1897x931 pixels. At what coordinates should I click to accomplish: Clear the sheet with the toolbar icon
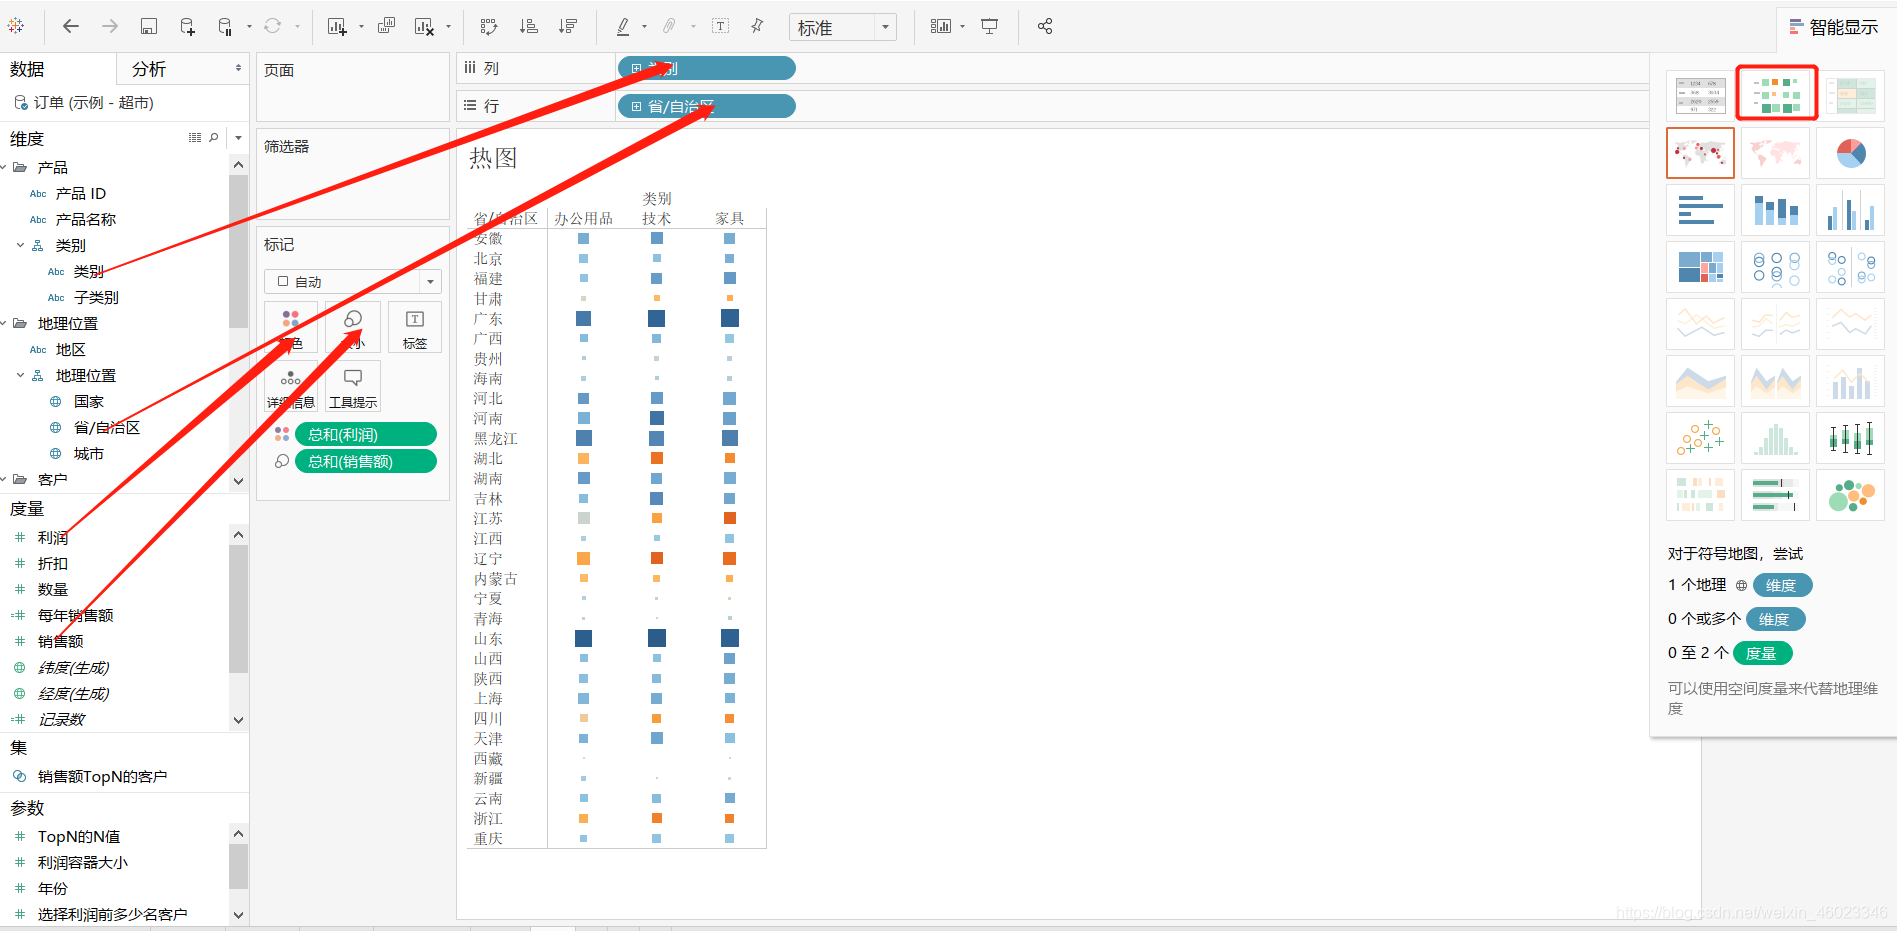424,27
